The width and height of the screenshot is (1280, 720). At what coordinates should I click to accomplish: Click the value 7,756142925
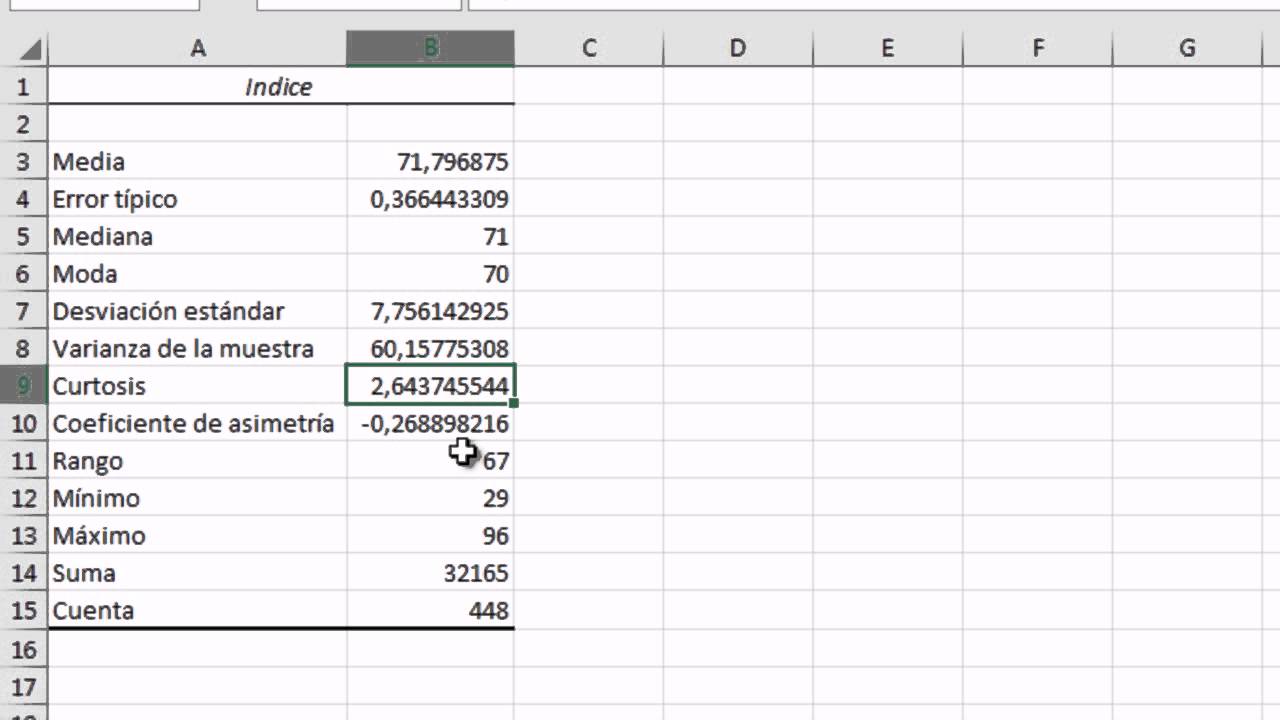[x=431, y=311]
